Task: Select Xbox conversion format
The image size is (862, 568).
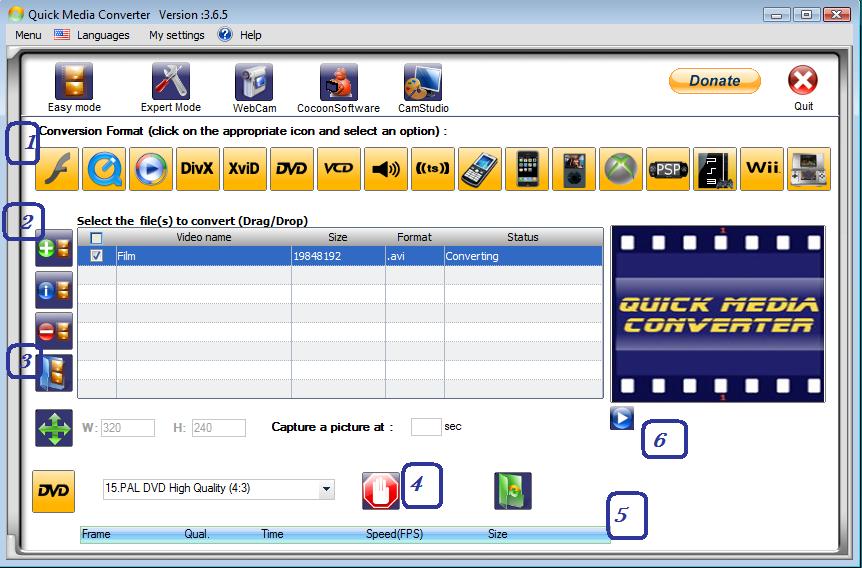Action: pyautogui.click(x=621, y=169)
